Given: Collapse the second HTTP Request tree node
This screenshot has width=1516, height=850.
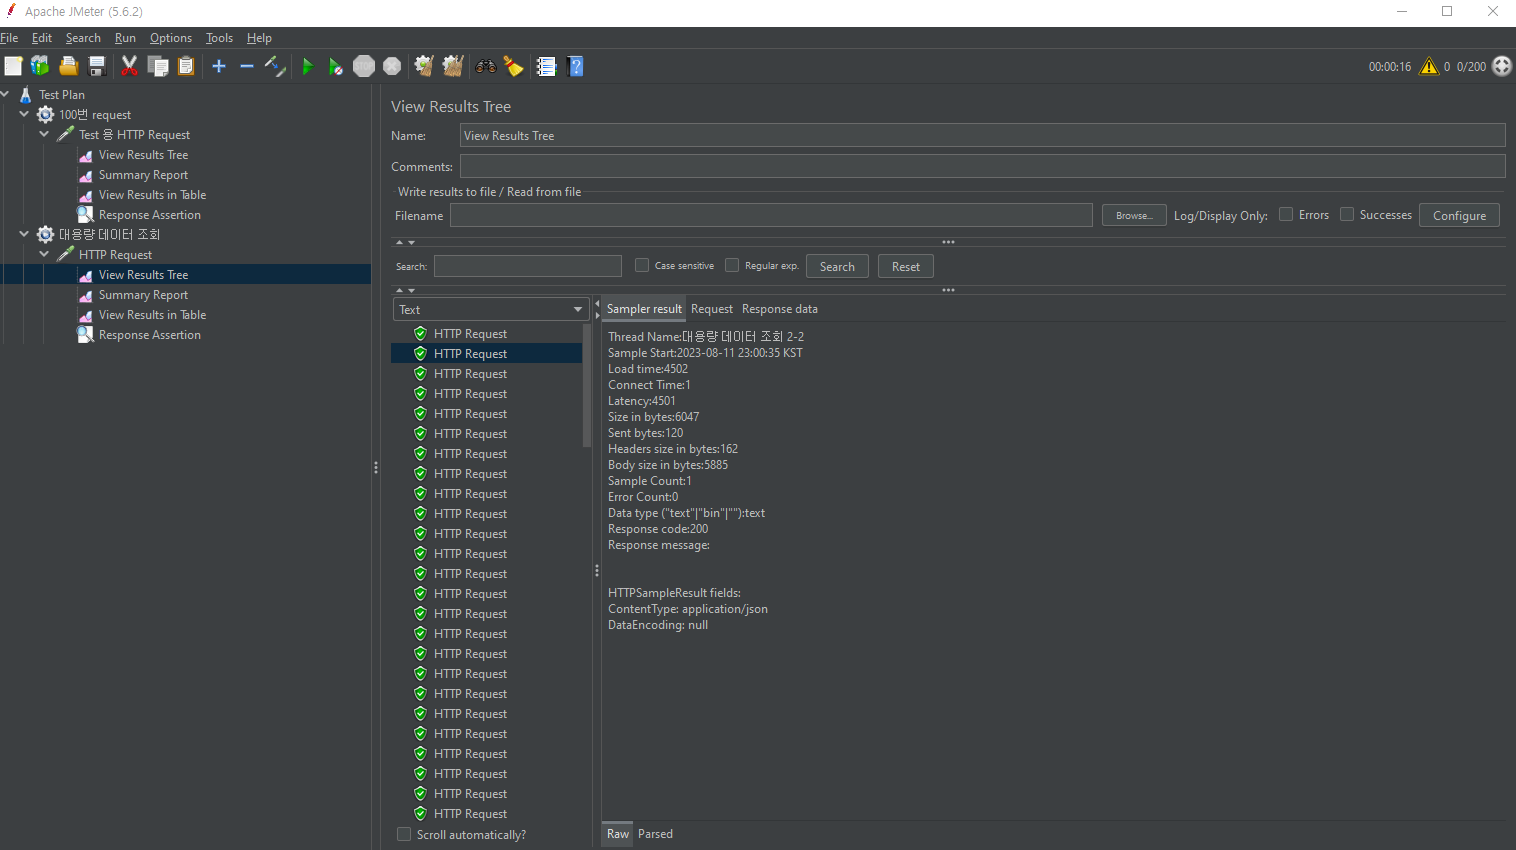Looking at the screenshot, I should (x=44, y=254).
